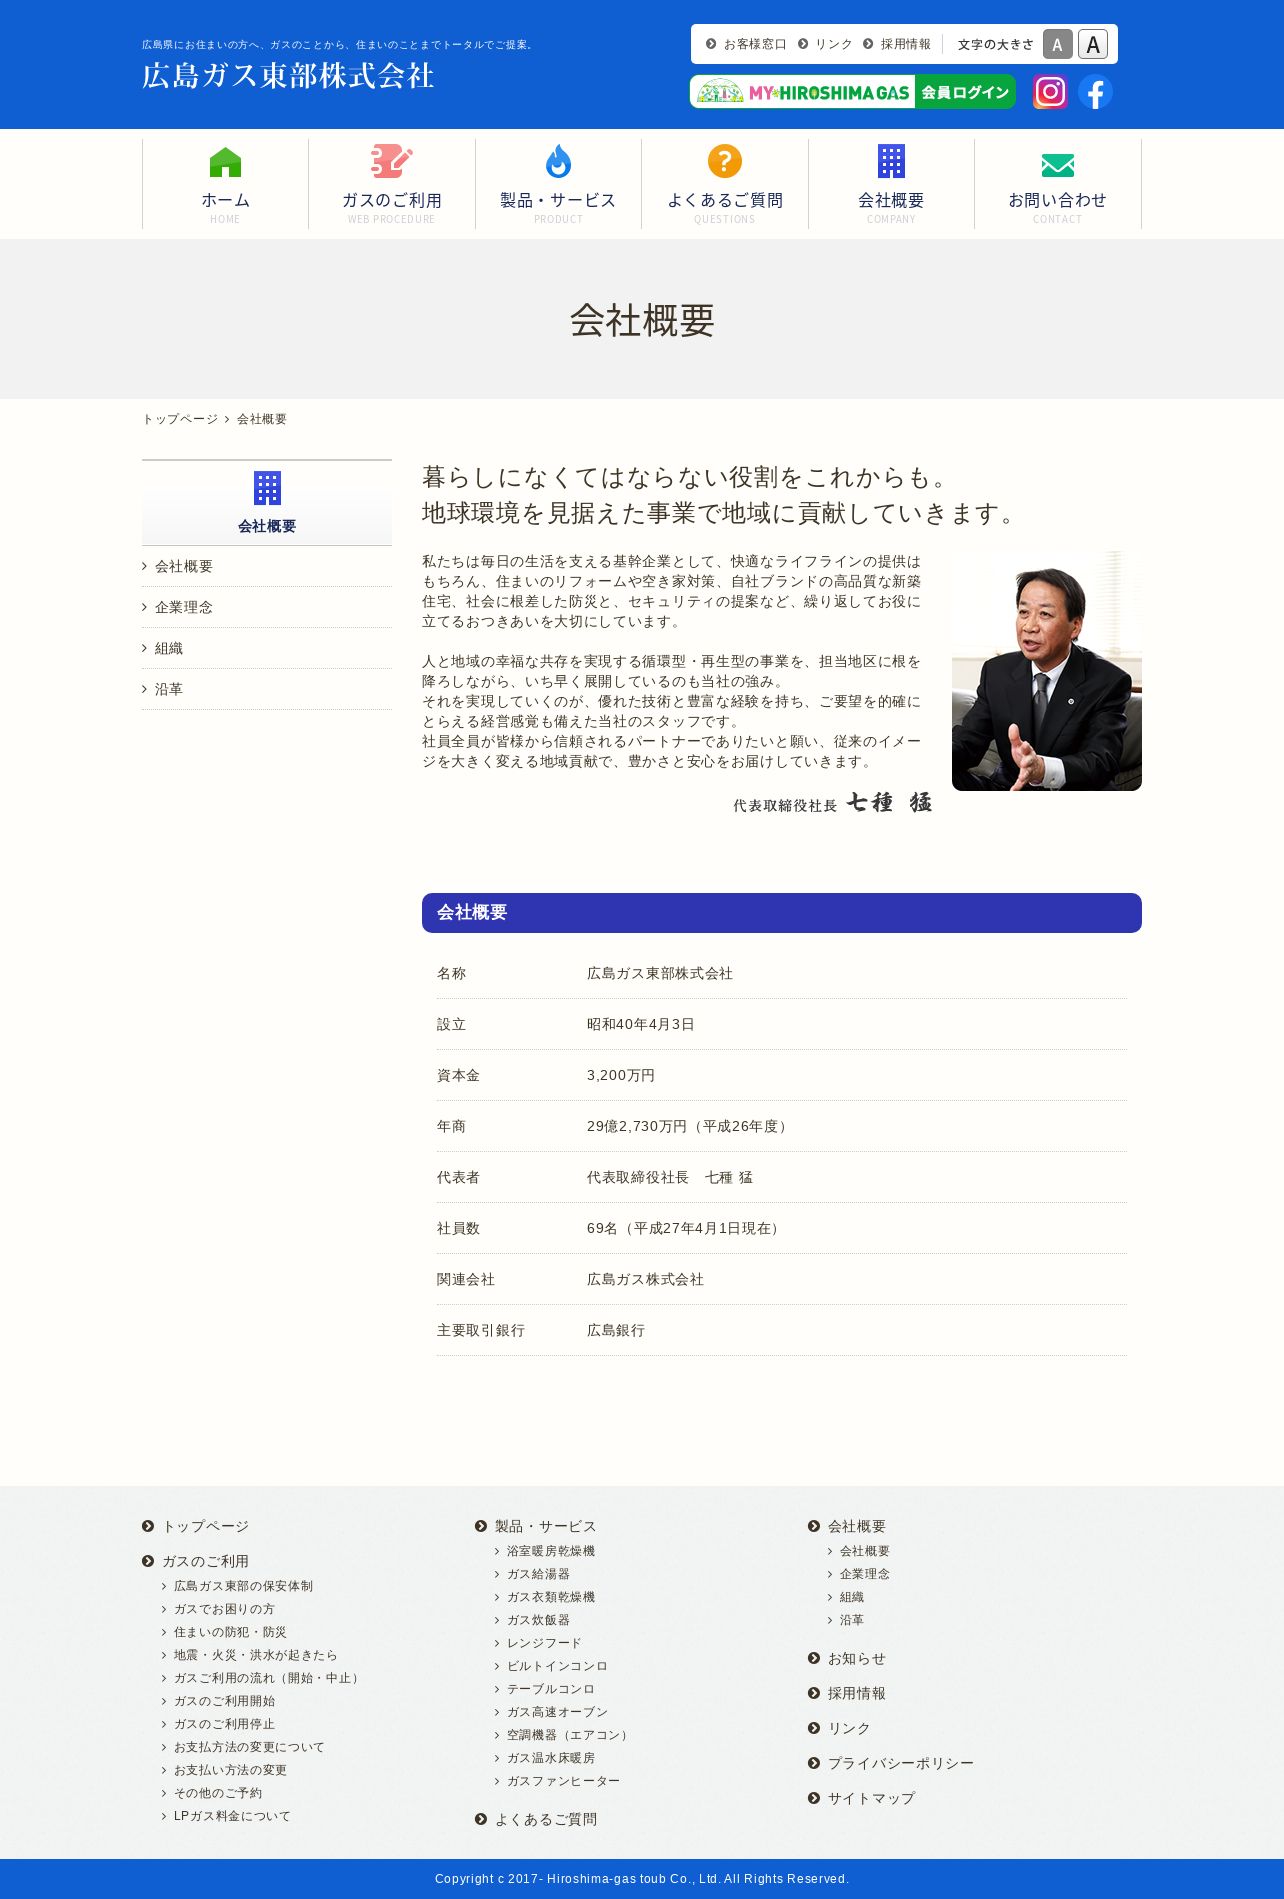This screenshot has height=1899, width=1284.
Task: Open footer link ガスのご利用停止
Action: pos(224,1724)
